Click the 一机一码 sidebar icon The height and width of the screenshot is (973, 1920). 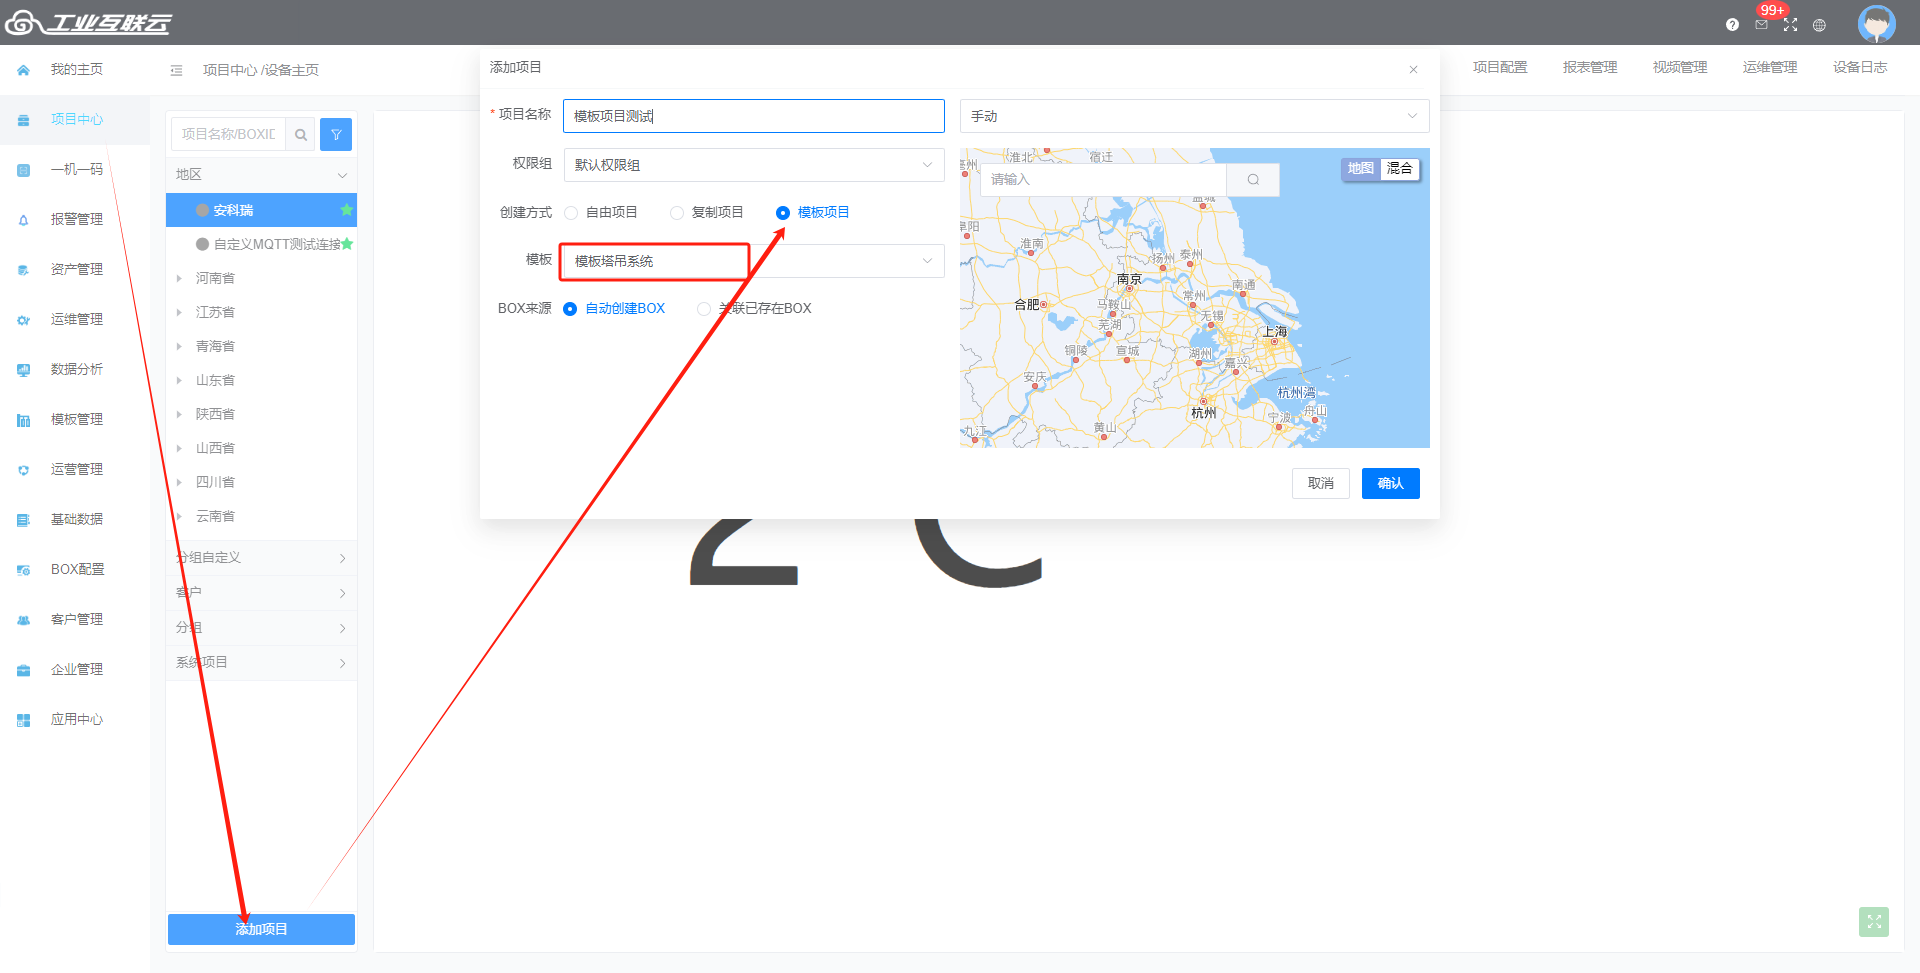[x=24, y=170]
